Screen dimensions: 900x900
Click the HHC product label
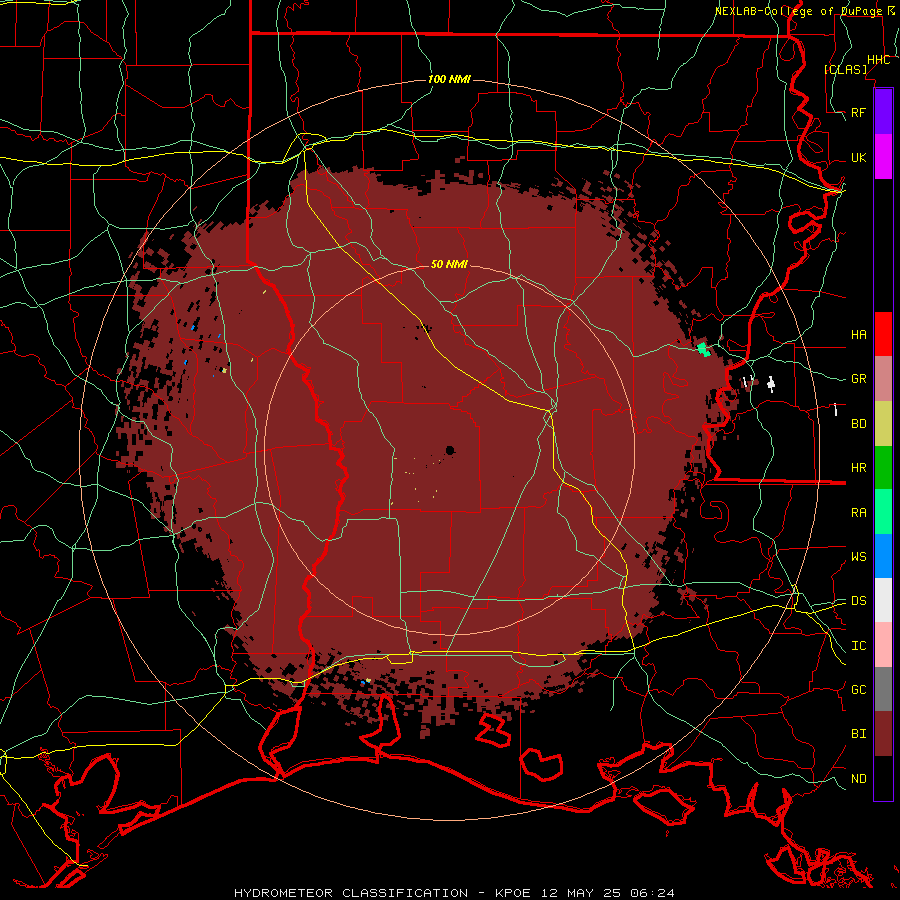point(879,60)
